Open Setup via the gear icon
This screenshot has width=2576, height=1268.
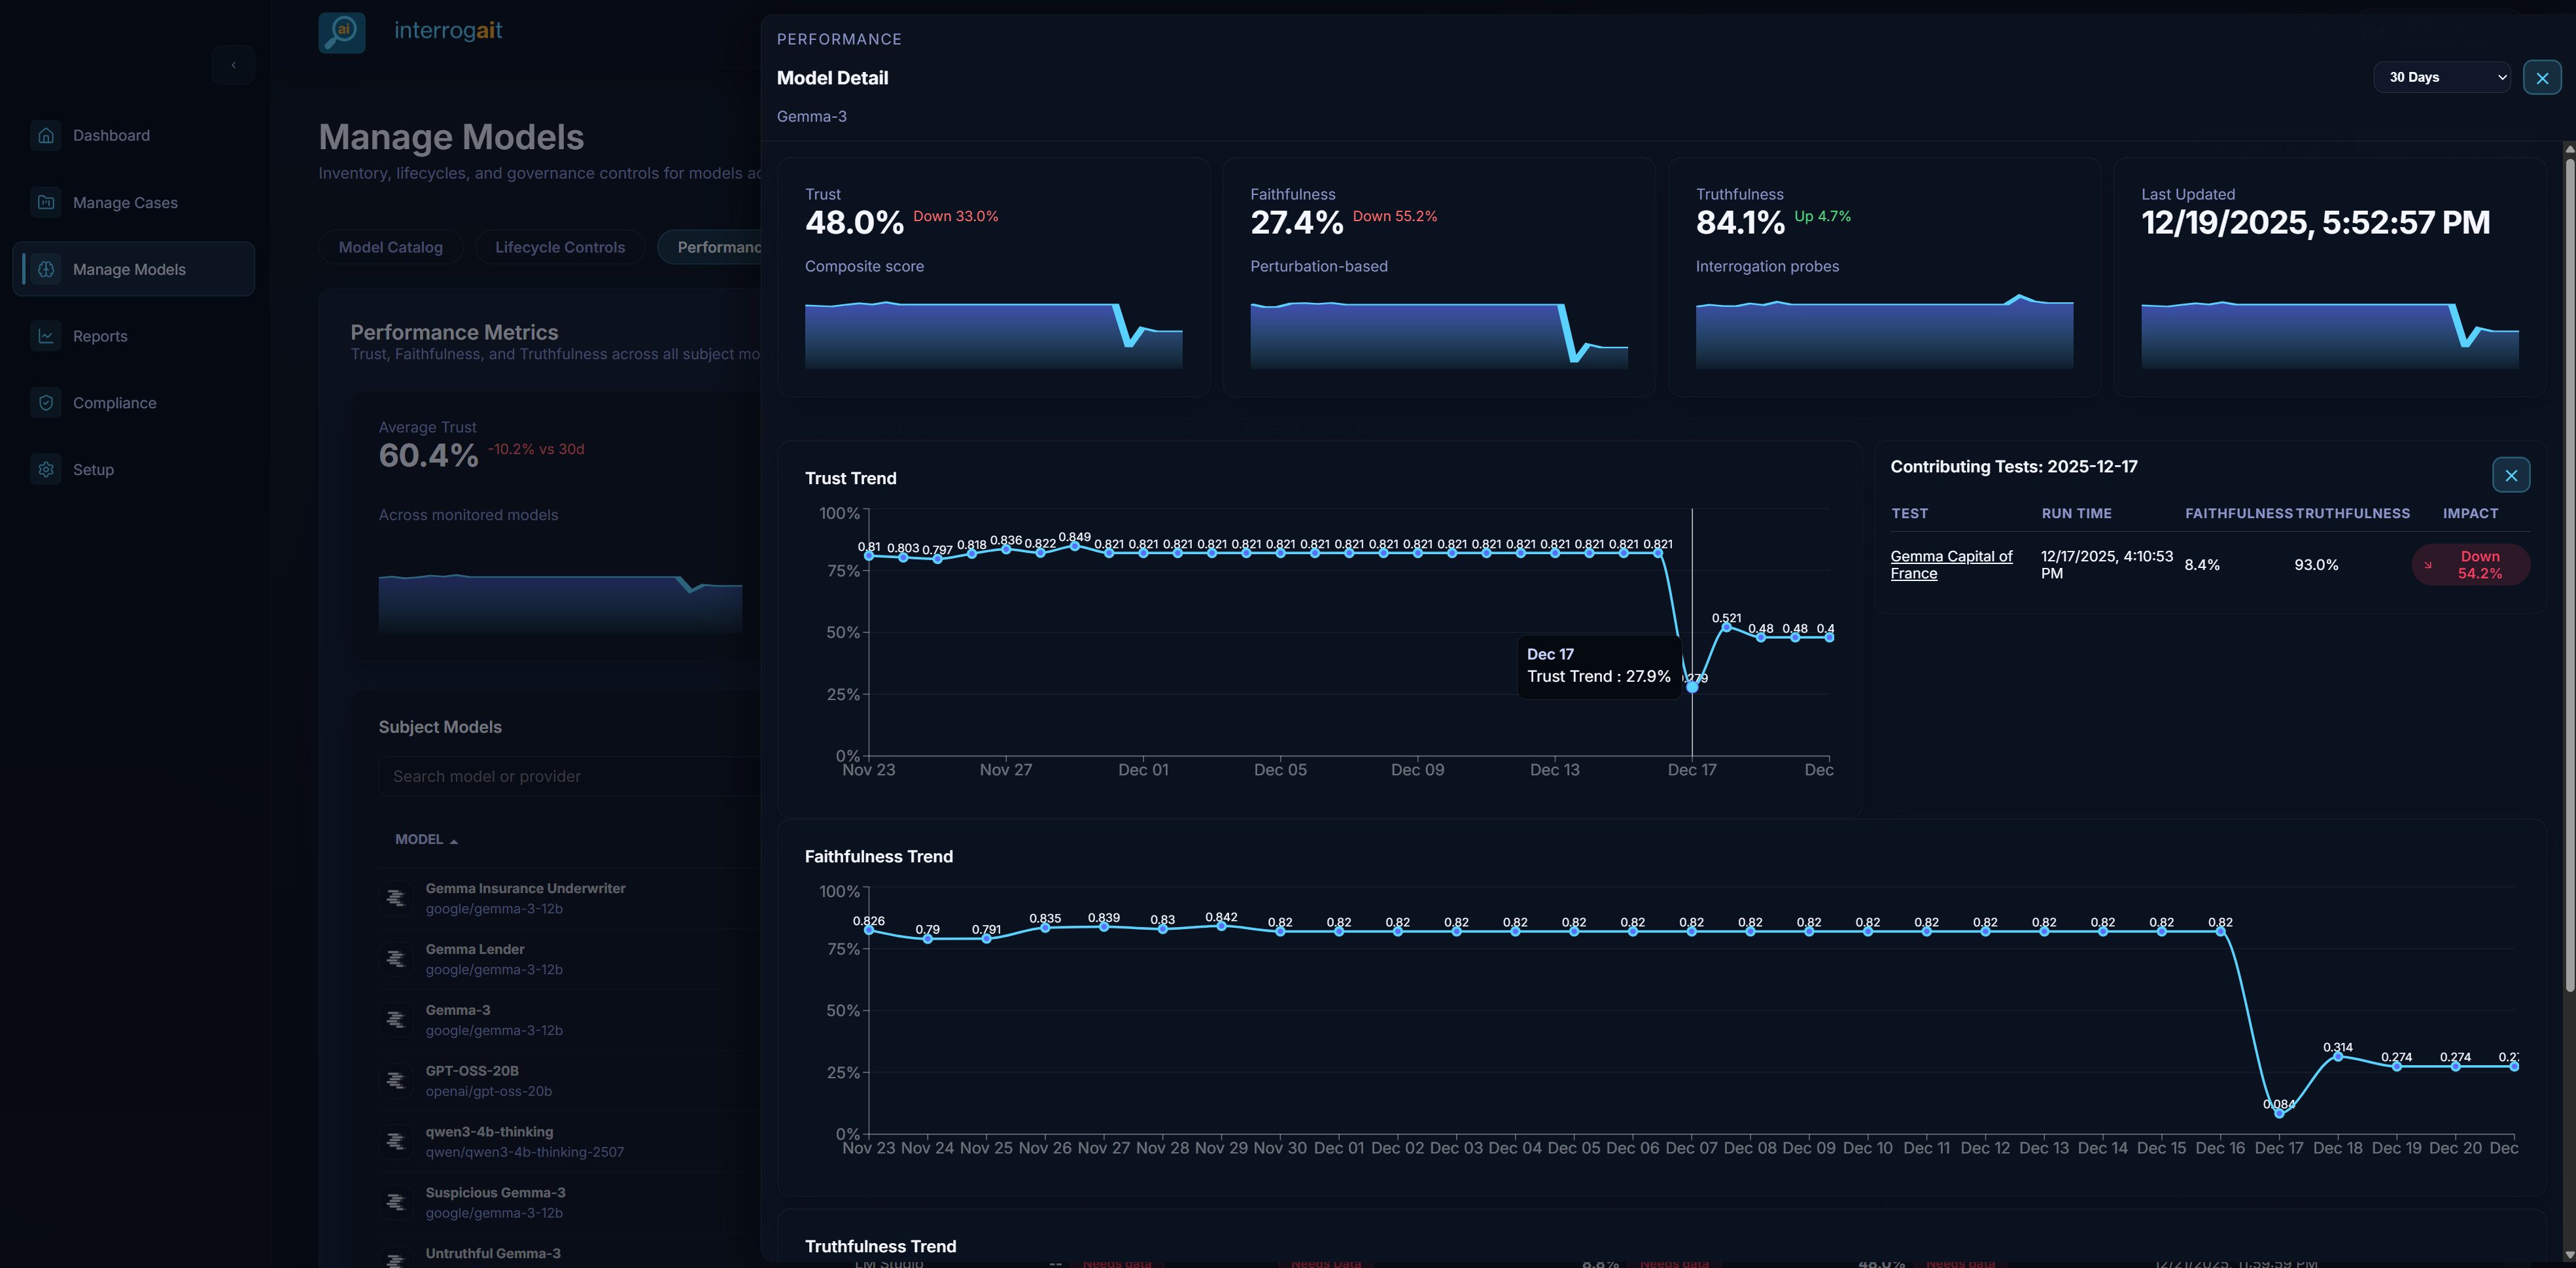pos(46,469)
